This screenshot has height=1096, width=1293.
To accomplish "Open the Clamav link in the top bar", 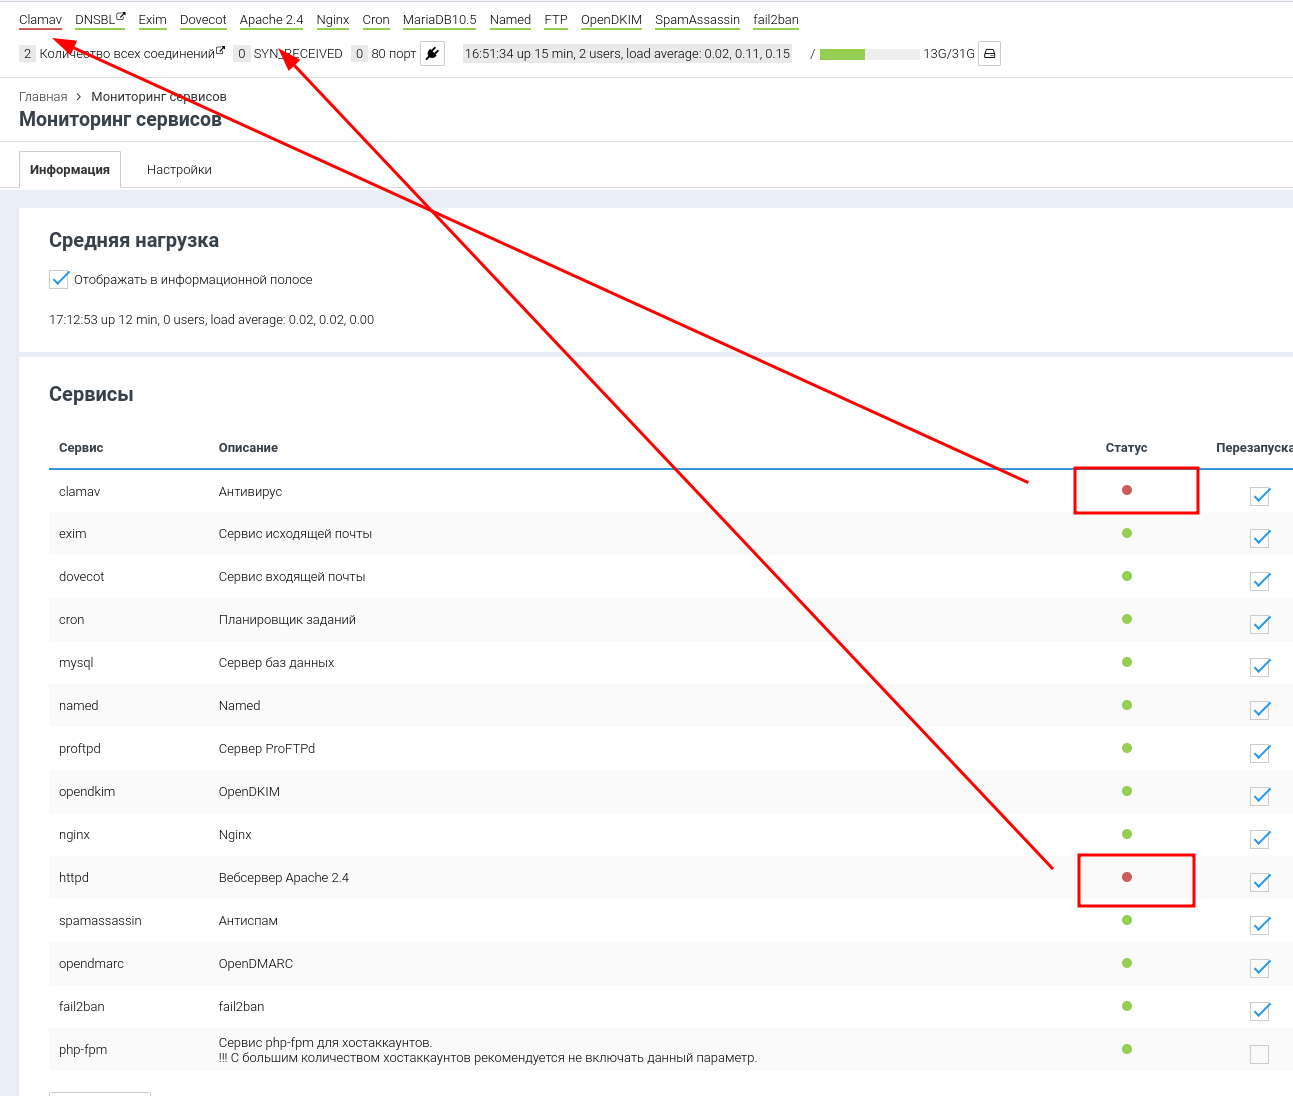I will (40, 20).
